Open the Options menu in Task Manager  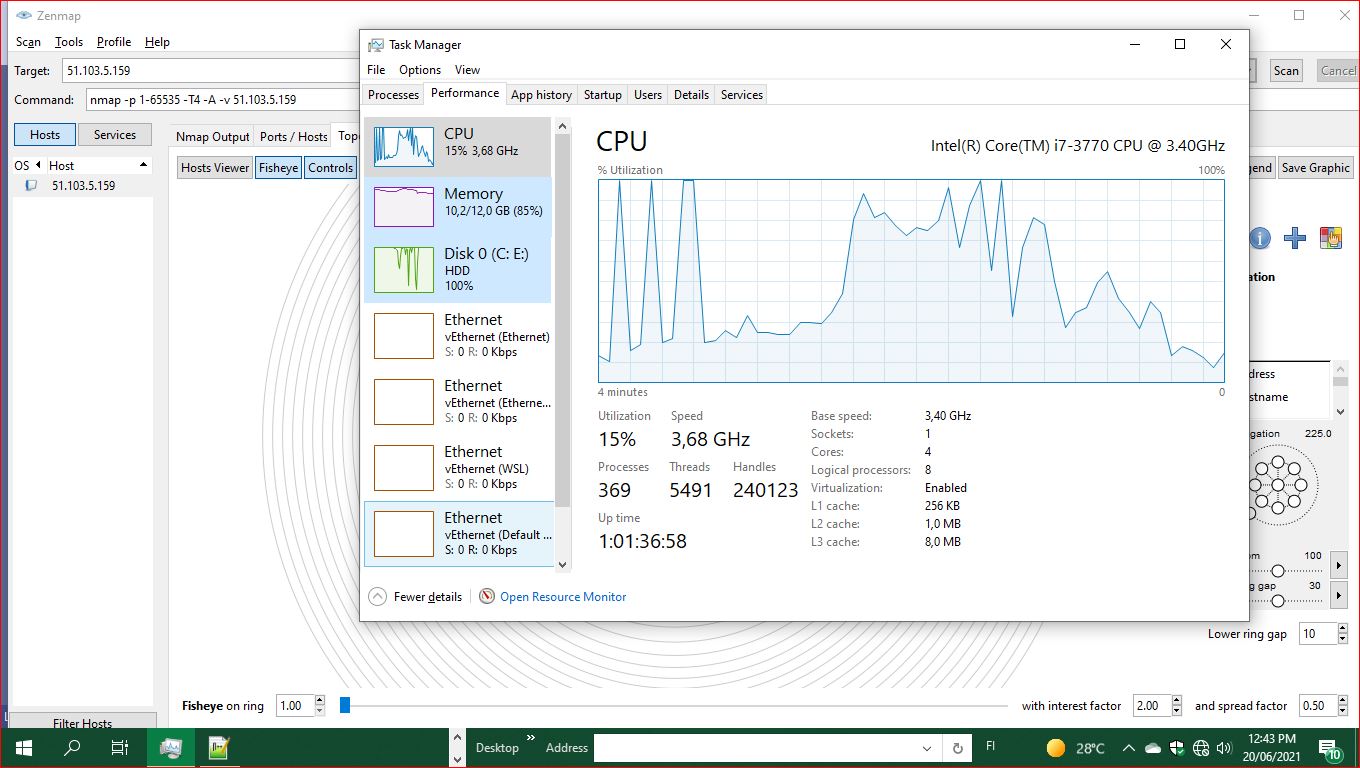[x=419, y=69]
